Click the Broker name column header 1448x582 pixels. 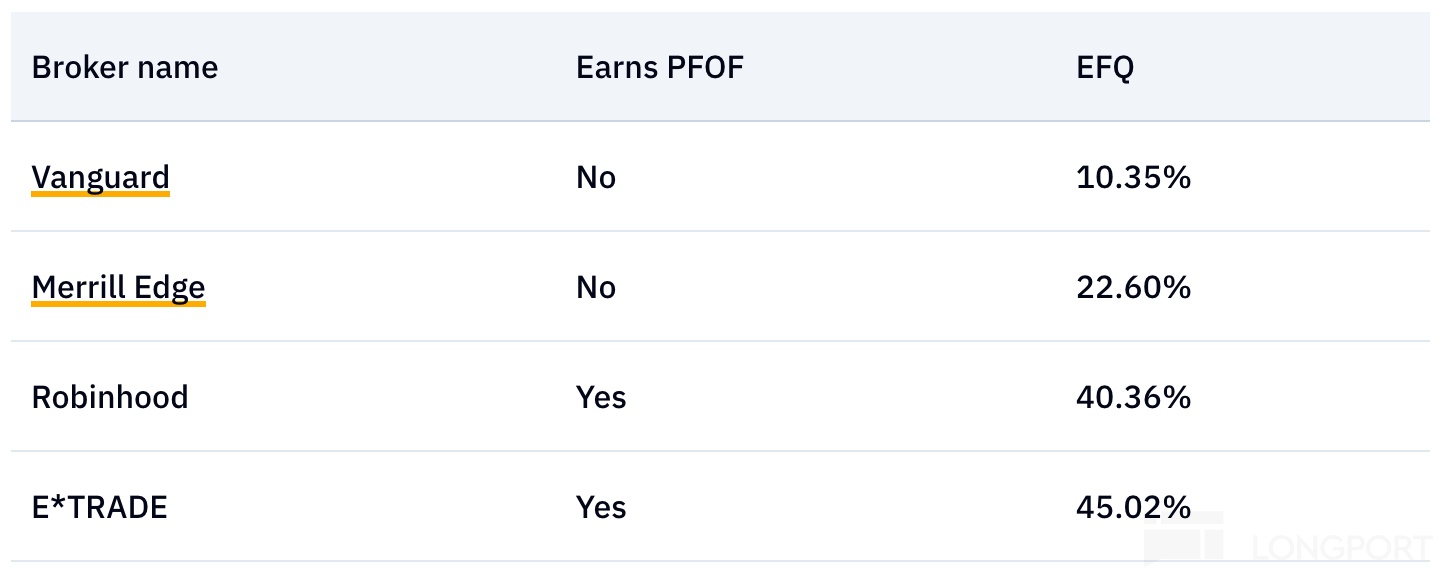point(125,68)
